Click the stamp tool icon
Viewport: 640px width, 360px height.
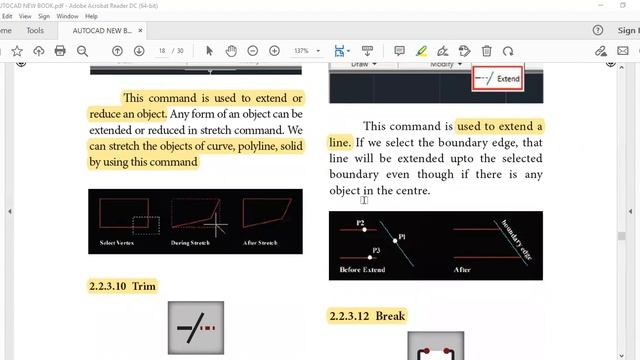click(464, 51)
